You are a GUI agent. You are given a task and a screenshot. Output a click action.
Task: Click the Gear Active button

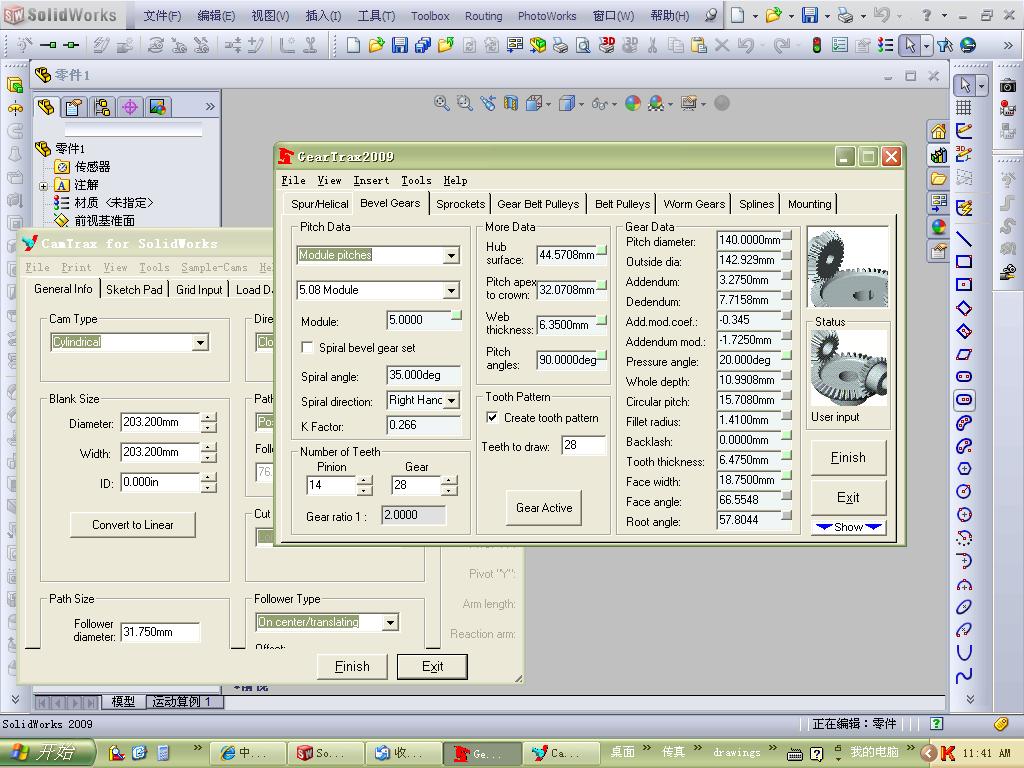(543, 507)
